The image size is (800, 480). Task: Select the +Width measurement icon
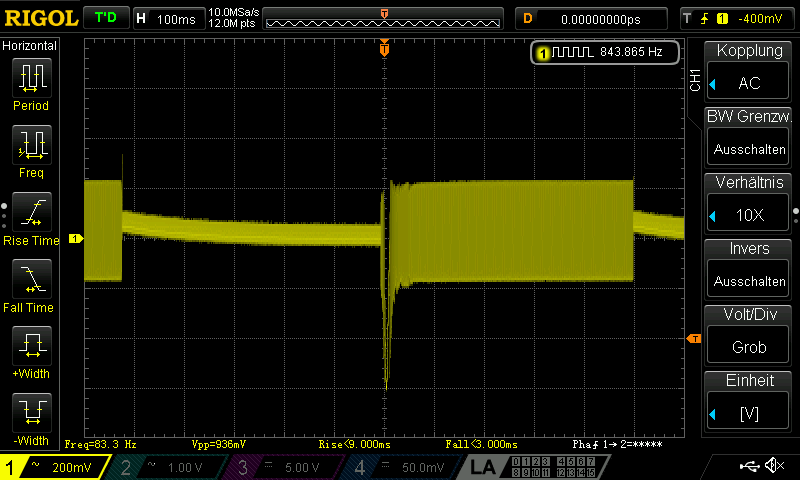tap(32, 345)
